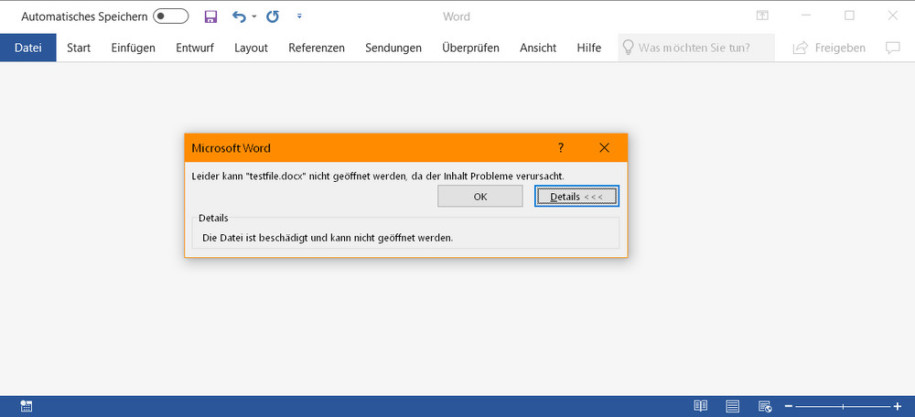The height and width of the screenshot is (417, 915).
Task: Open the Überprüfen ribbon tab
Action: pos(470,48)
